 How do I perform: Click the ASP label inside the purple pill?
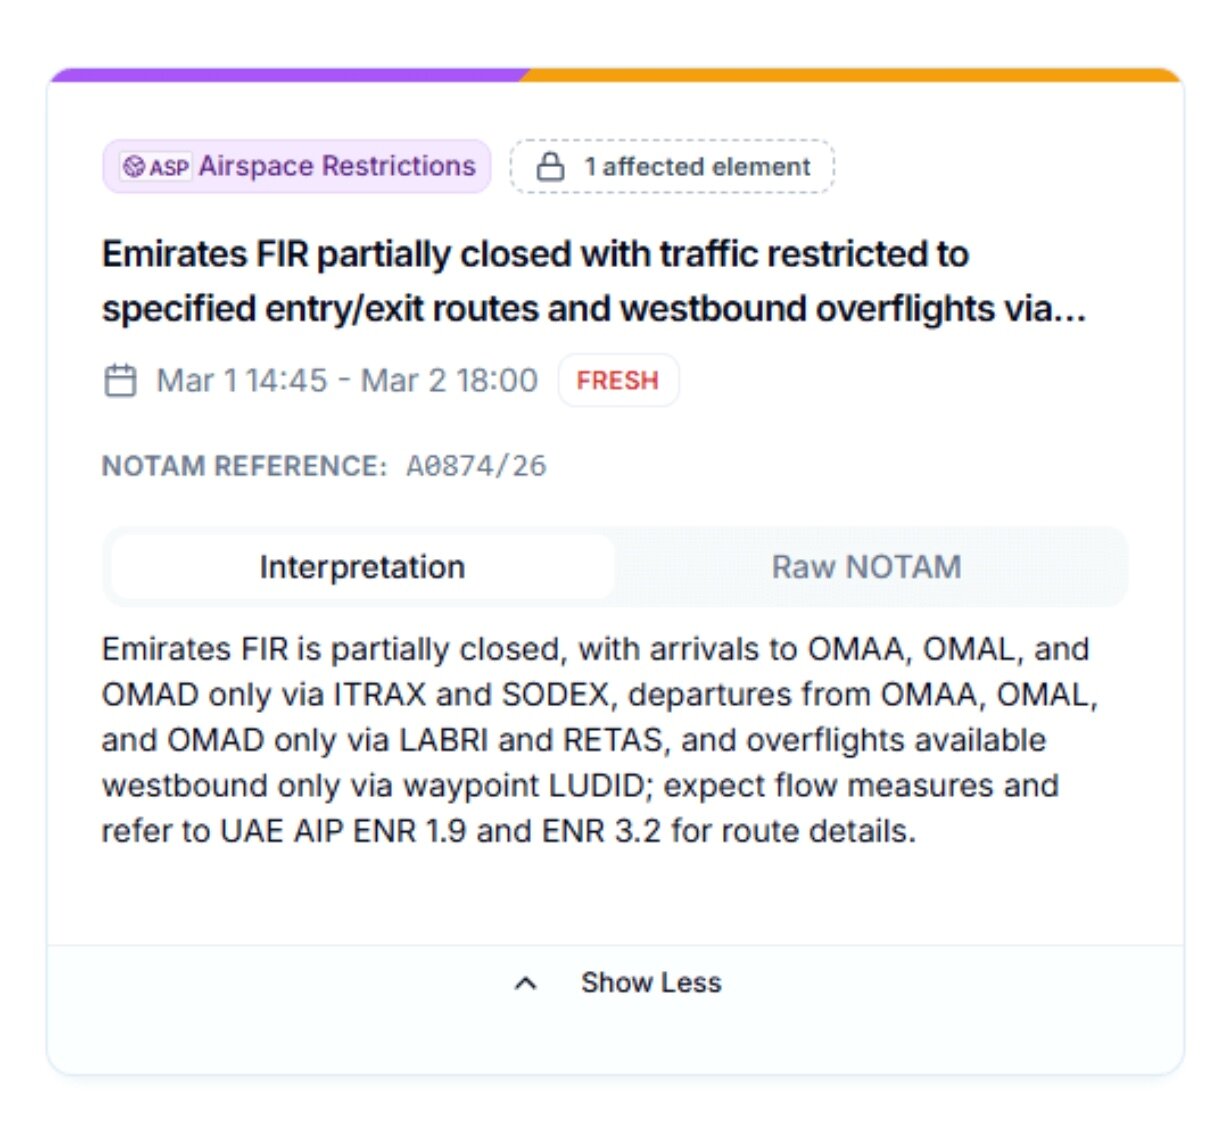click(x=170, y=167)
